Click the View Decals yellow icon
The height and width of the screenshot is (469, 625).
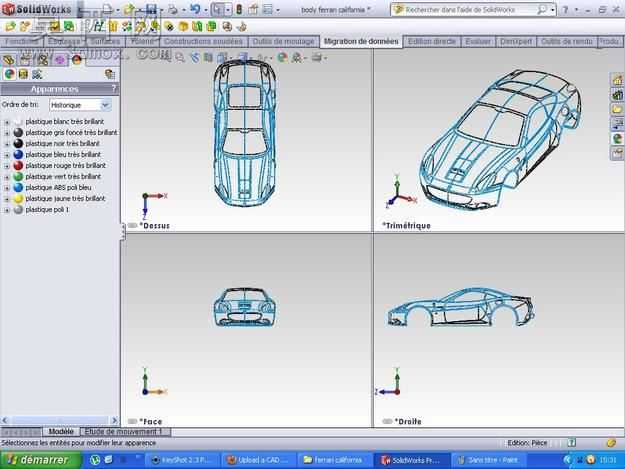pos(23,74)
